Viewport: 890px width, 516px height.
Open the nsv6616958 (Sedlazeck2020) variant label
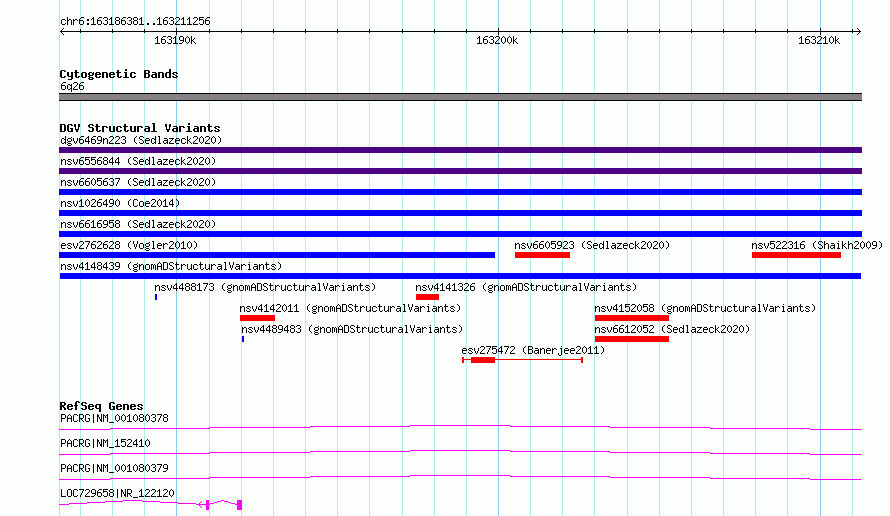(x=138, y=224)
